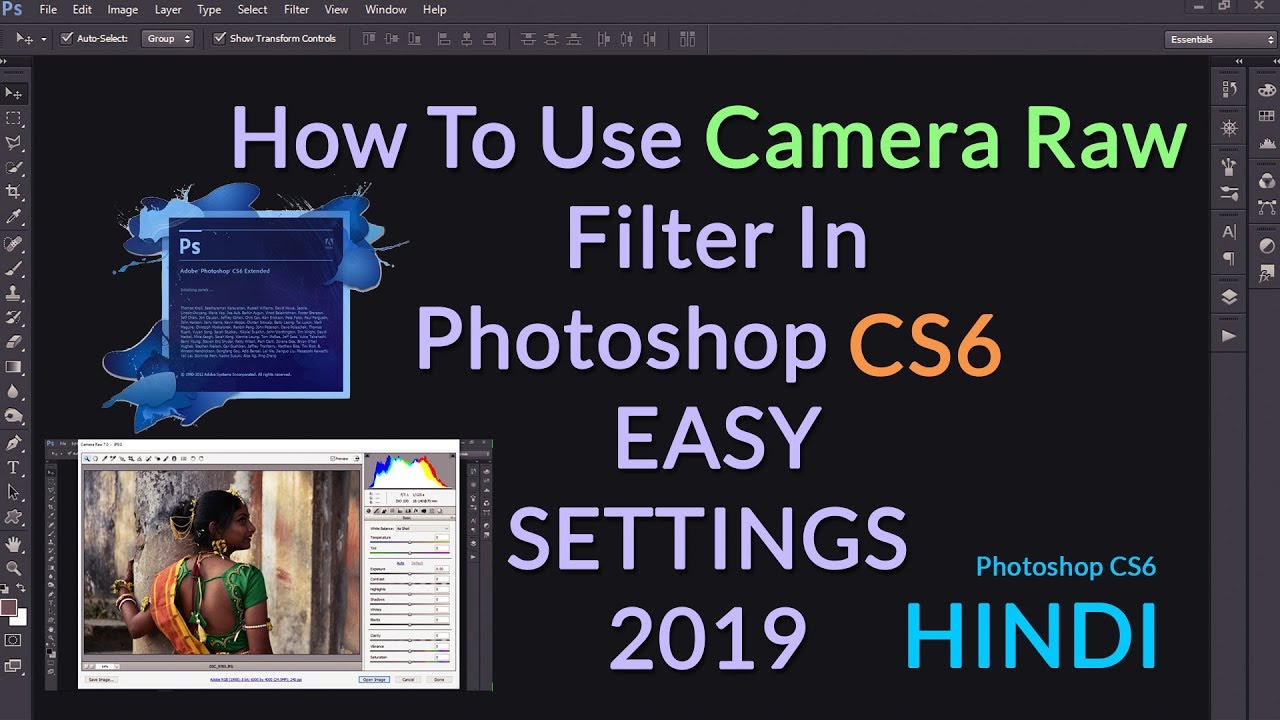This screenshot has height=720, width=1280.
Task: Open the Color palette panel icon
Action: 1267,90
